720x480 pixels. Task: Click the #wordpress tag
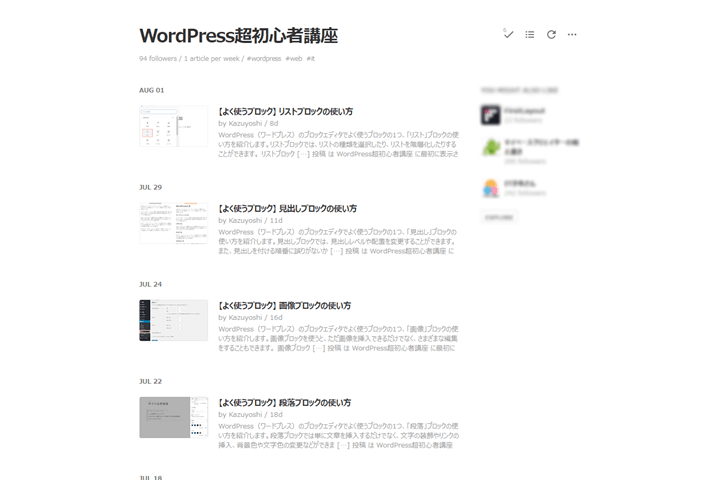point(264,58)
